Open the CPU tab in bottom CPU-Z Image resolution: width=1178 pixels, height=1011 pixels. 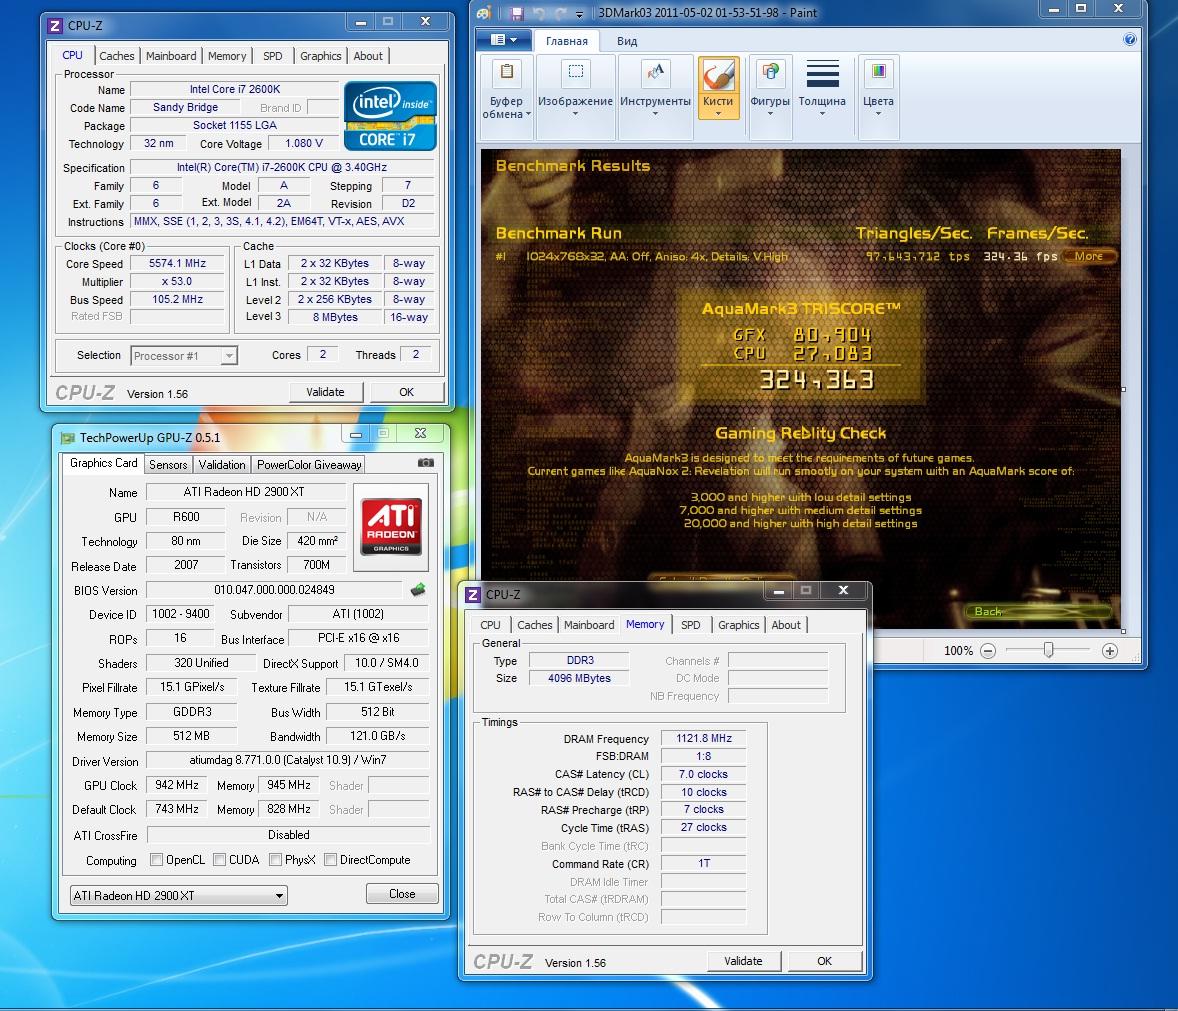click(x=490, y=625)
